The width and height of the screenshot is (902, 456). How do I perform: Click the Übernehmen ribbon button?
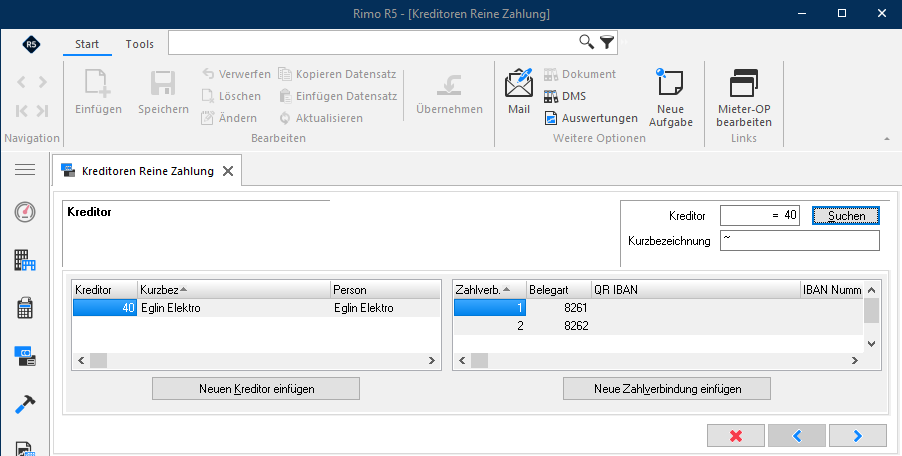449,92
